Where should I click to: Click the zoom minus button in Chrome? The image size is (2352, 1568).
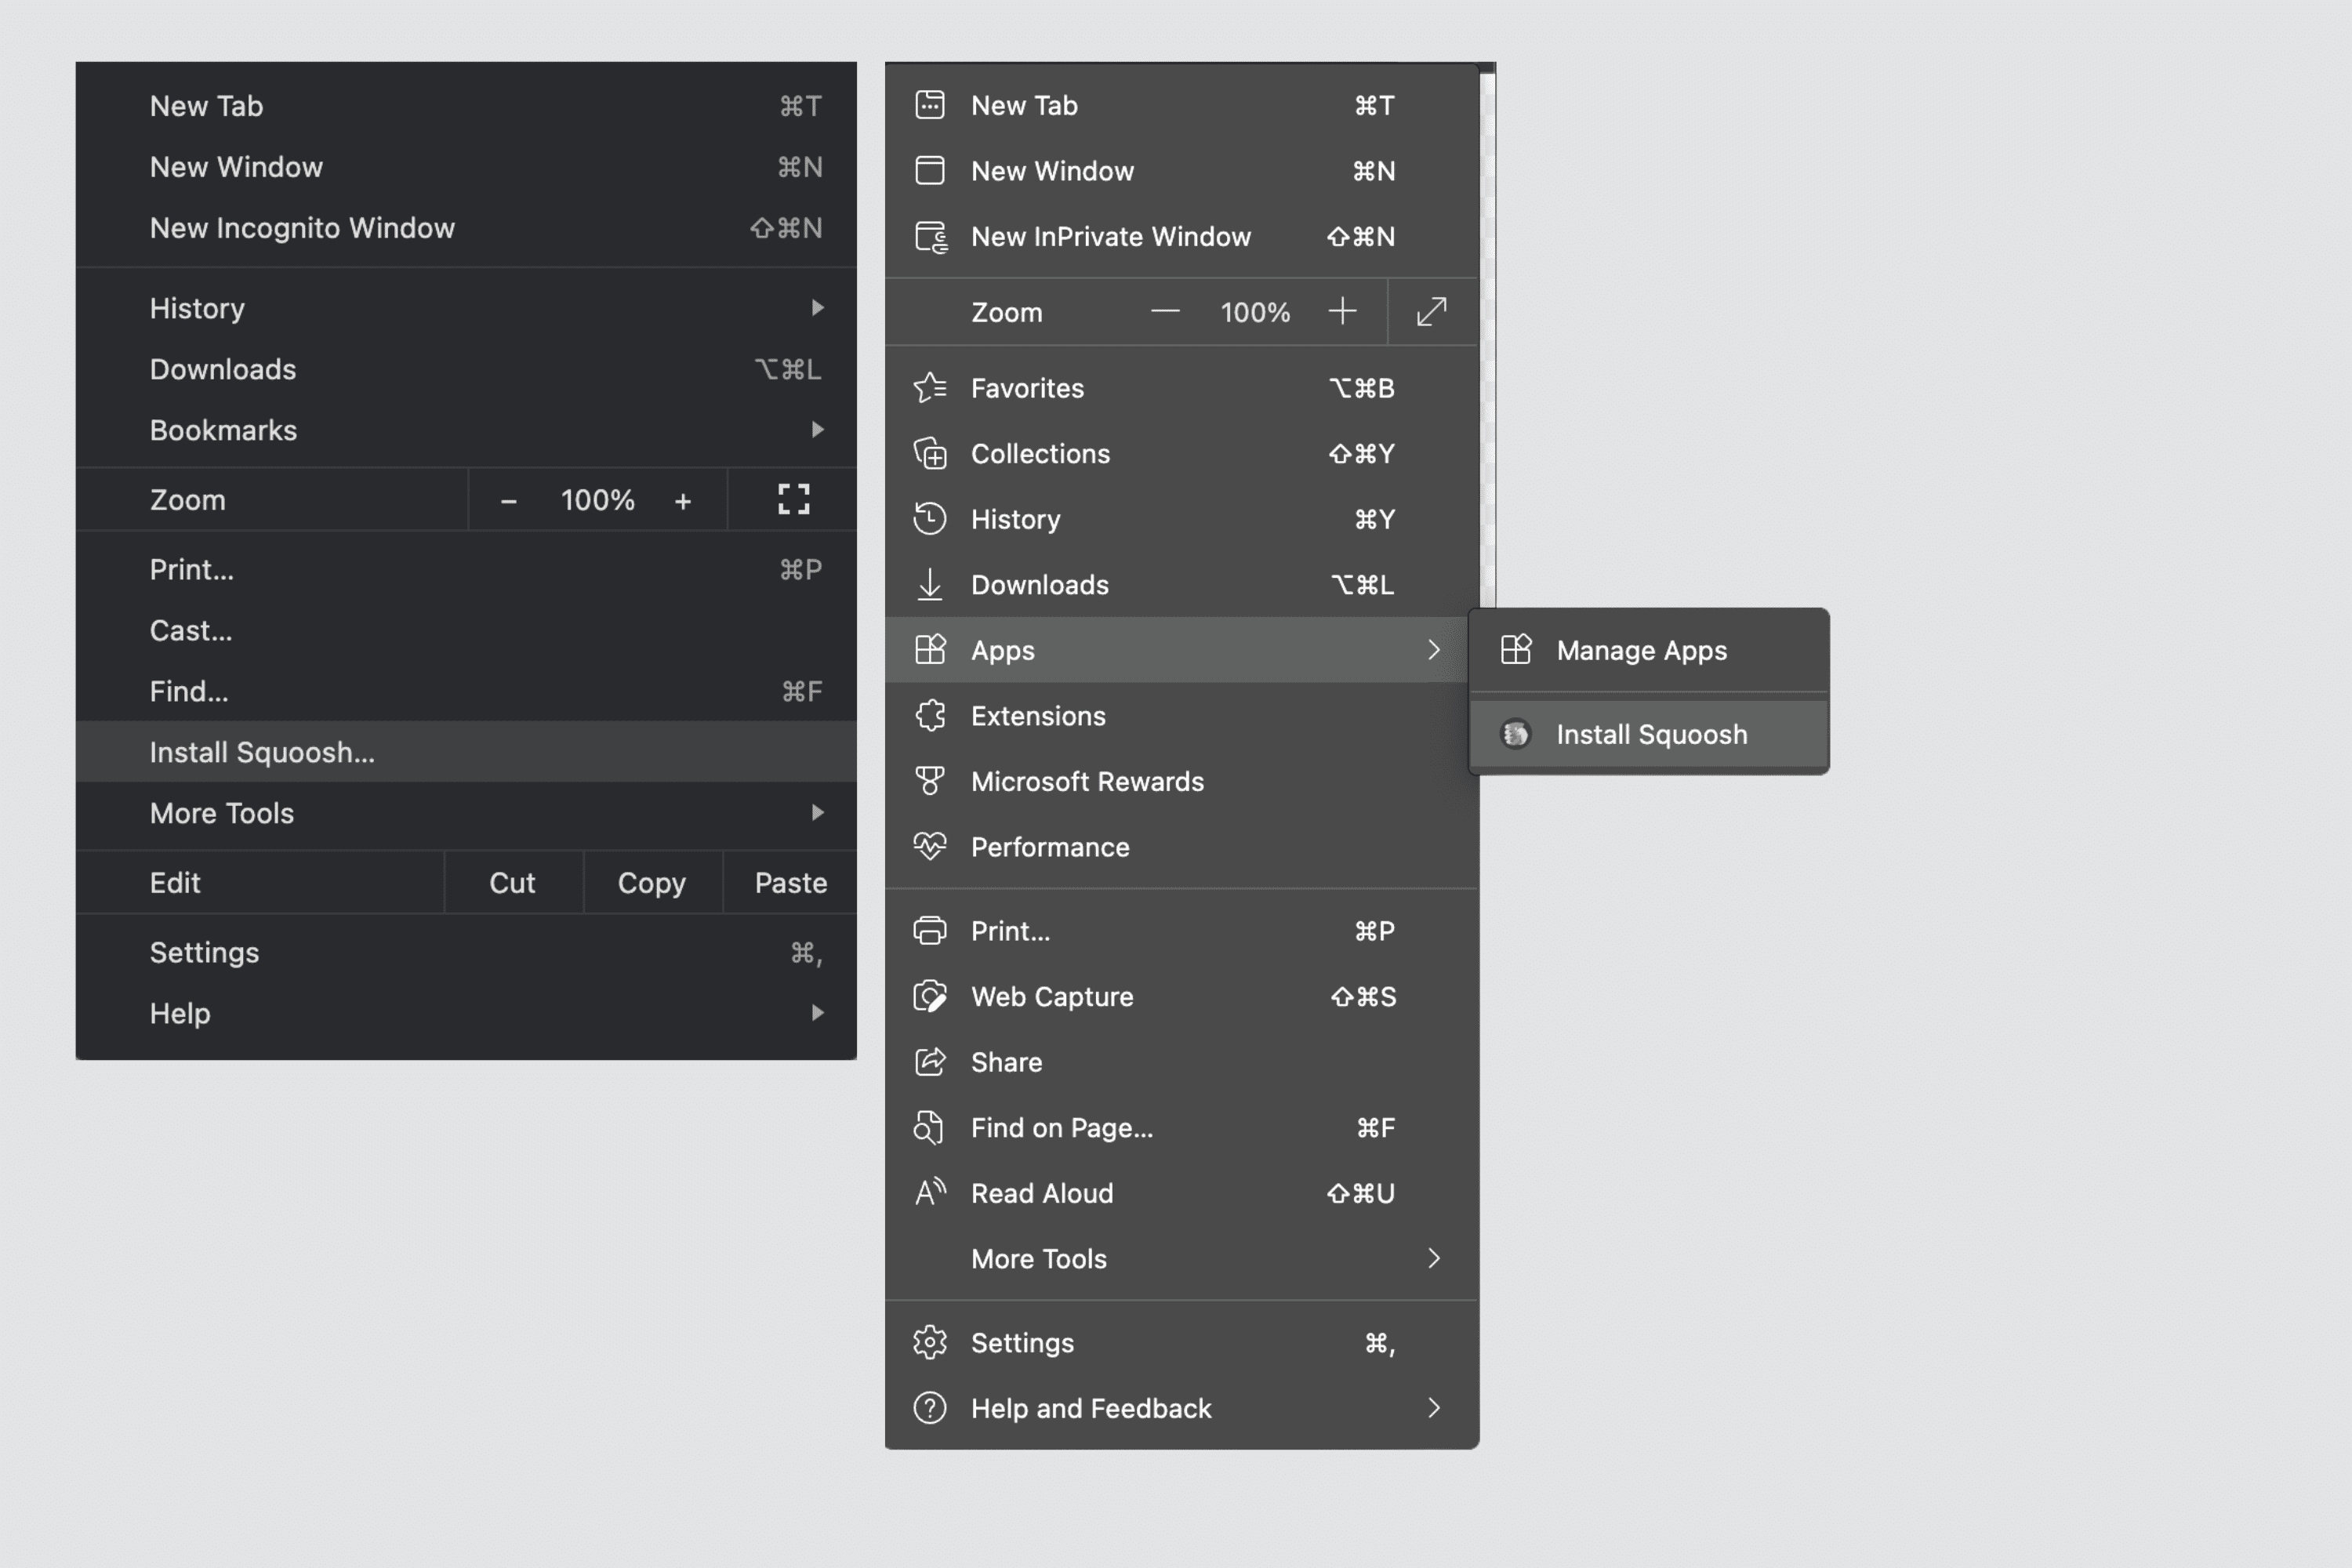[507, 500]
